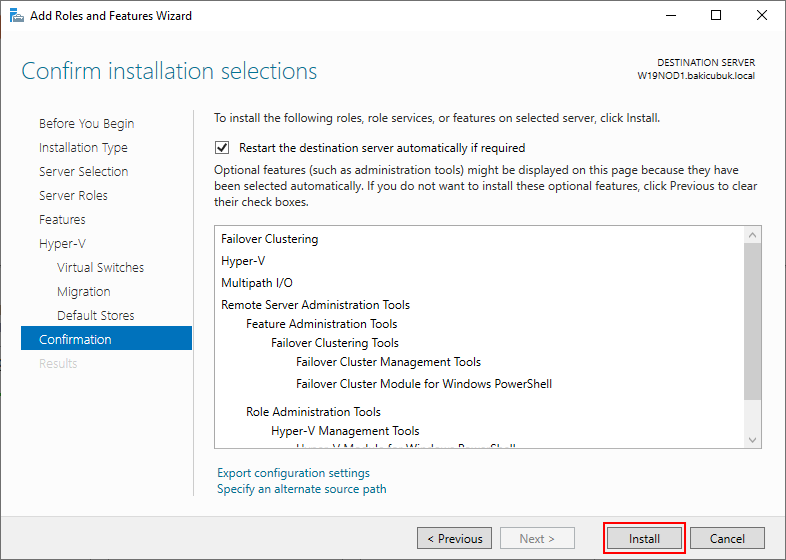The image size is (786, 560).
Task: Click Failover Clustering Tools entry
Action: click(335, 343)
